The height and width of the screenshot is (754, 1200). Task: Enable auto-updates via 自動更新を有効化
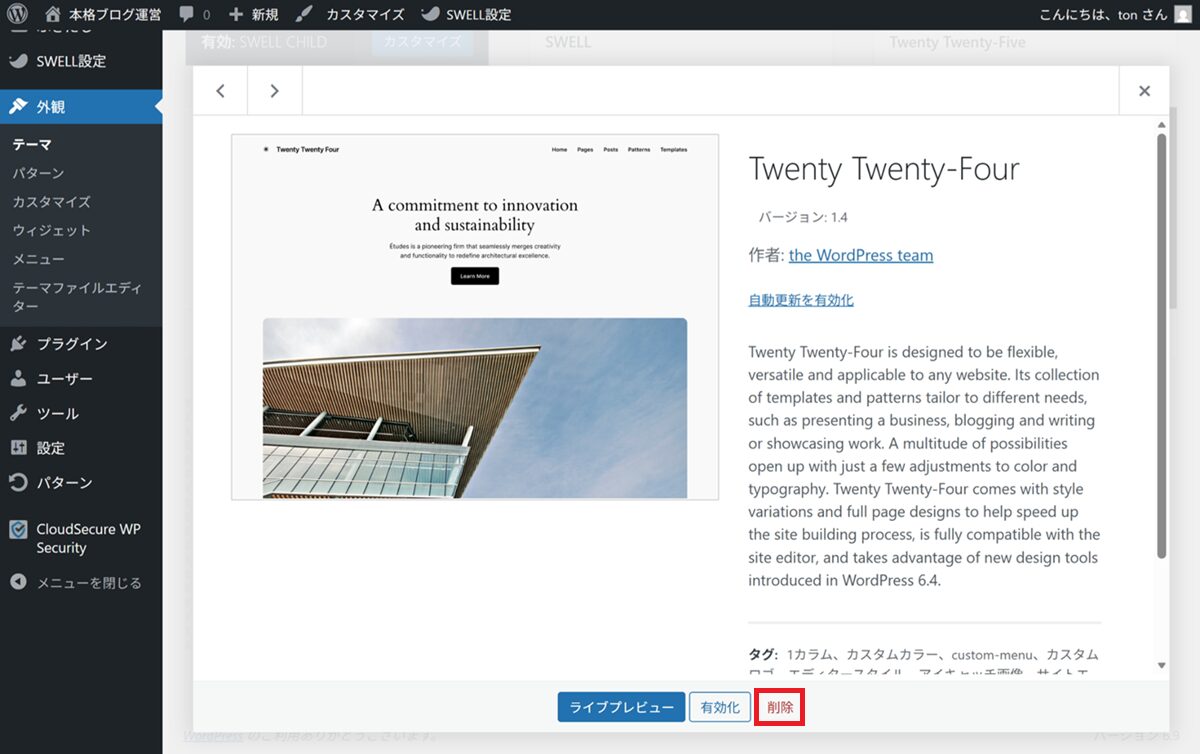pyautogui.click(x=800, y=300)
